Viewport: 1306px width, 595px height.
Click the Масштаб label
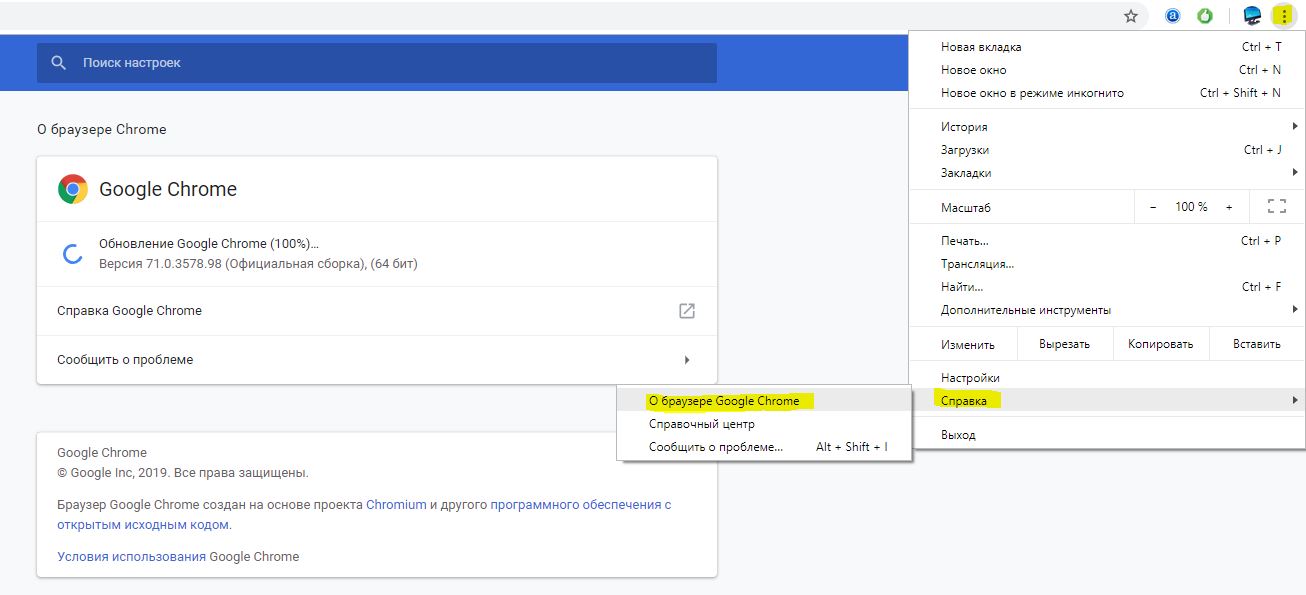[x=966, y=208]
